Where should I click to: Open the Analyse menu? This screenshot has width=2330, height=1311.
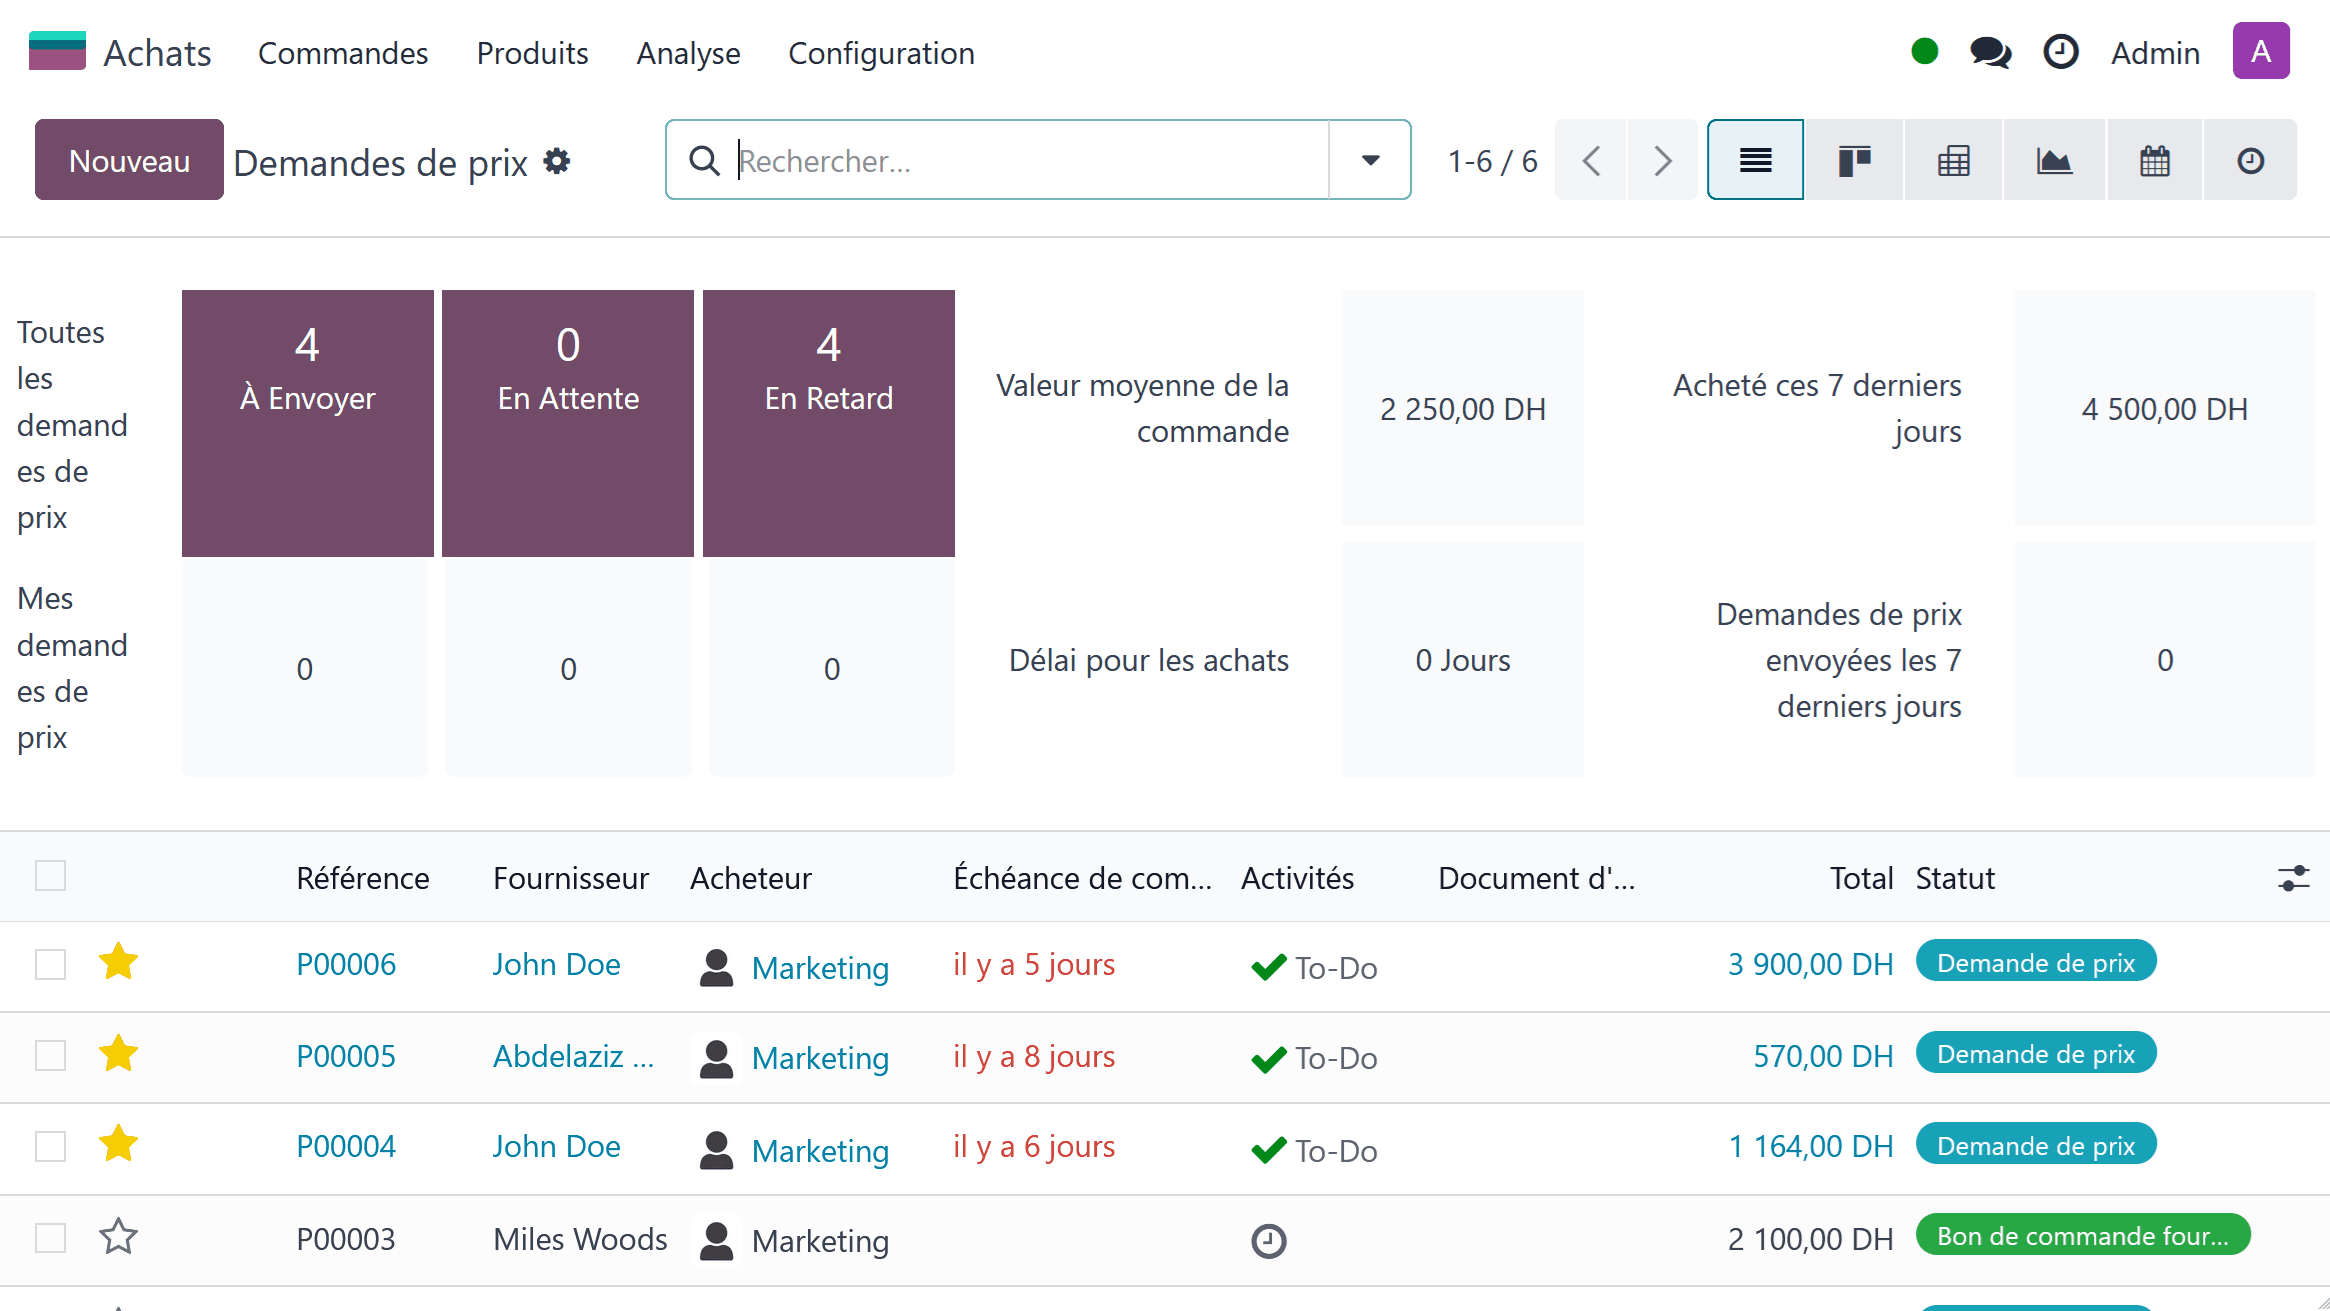(x=688, y=53)
